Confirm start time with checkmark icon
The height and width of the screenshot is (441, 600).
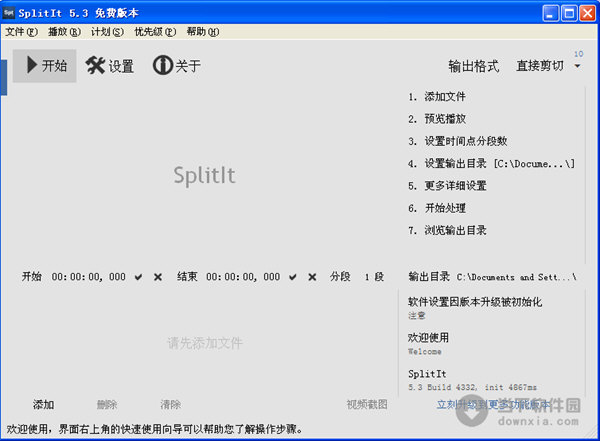(138, 277)
